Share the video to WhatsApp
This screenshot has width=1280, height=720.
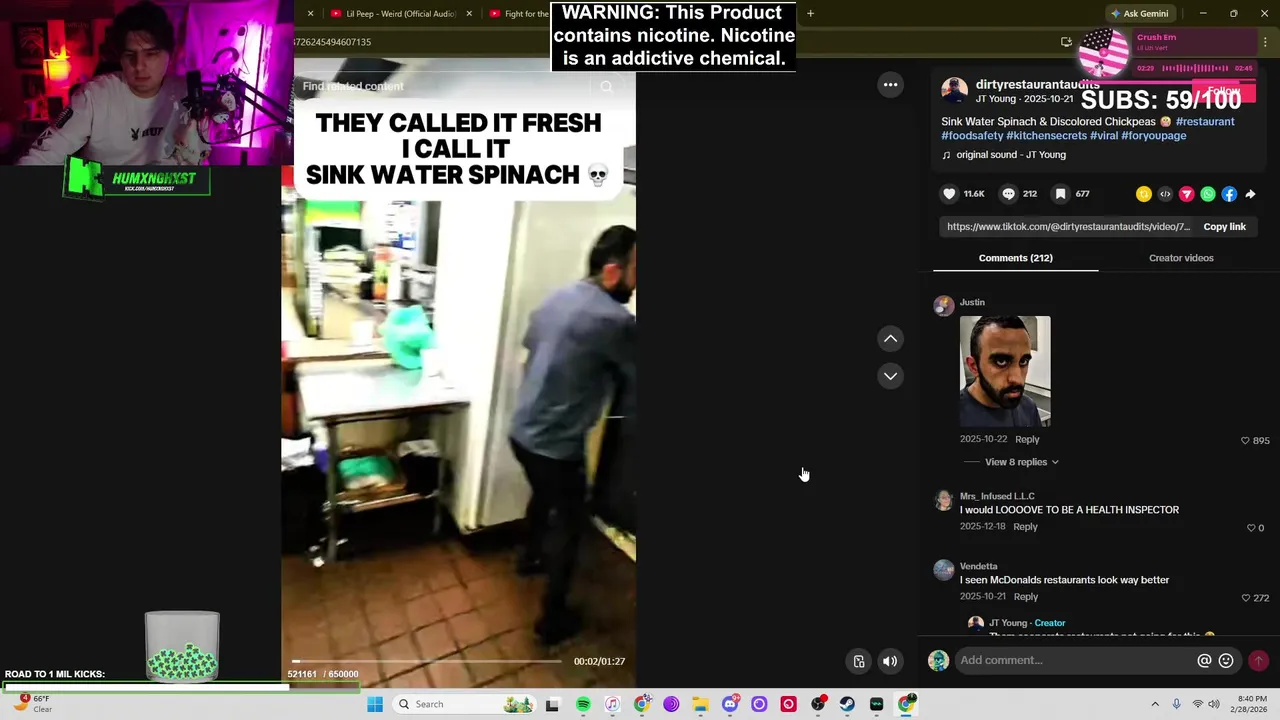[1208, 194]
